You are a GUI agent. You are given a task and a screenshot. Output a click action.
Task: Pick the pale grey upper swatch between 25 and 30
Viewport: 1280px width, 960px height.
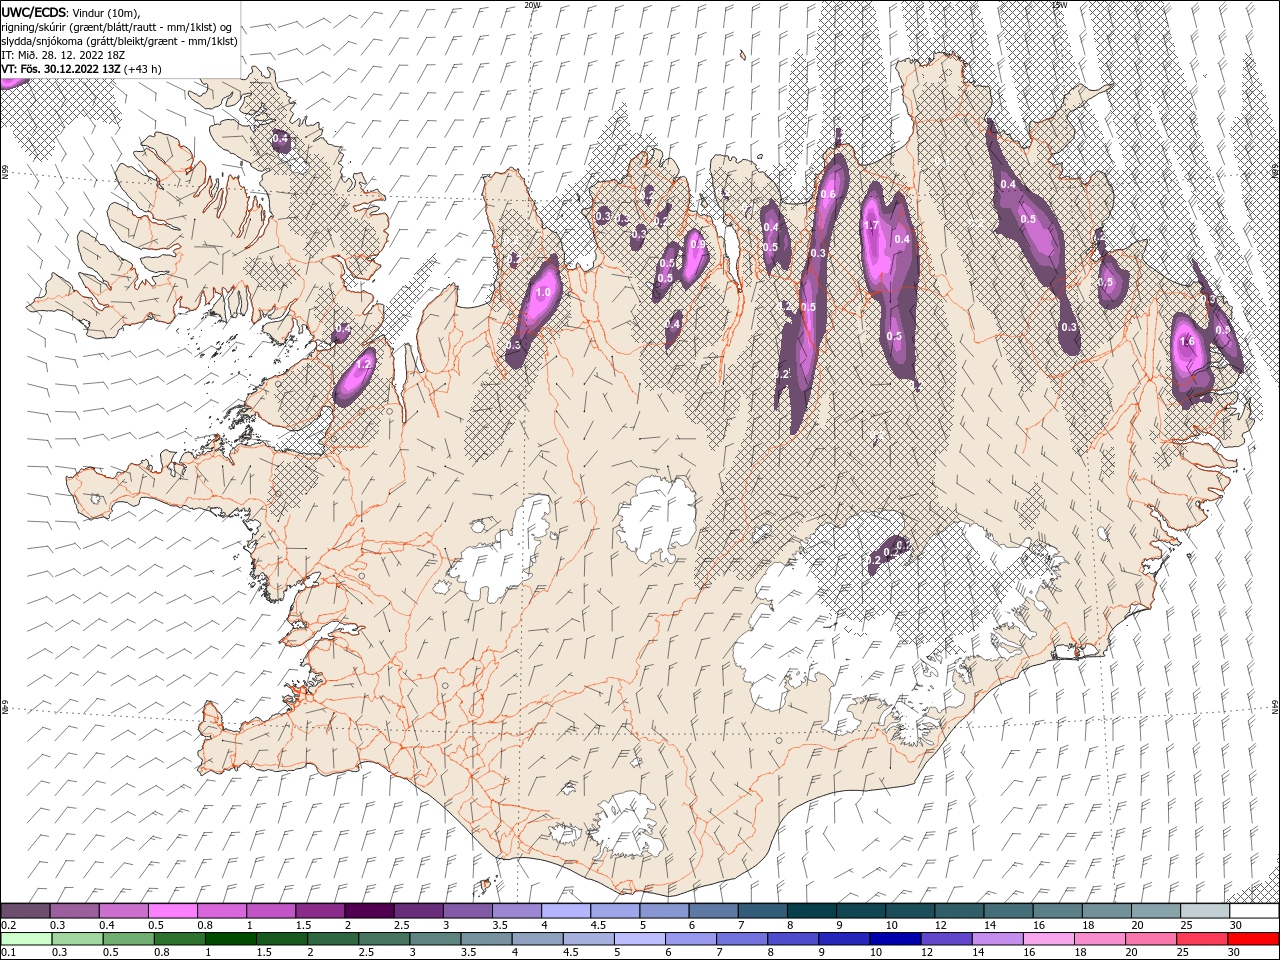click(x=1205, y=911)
